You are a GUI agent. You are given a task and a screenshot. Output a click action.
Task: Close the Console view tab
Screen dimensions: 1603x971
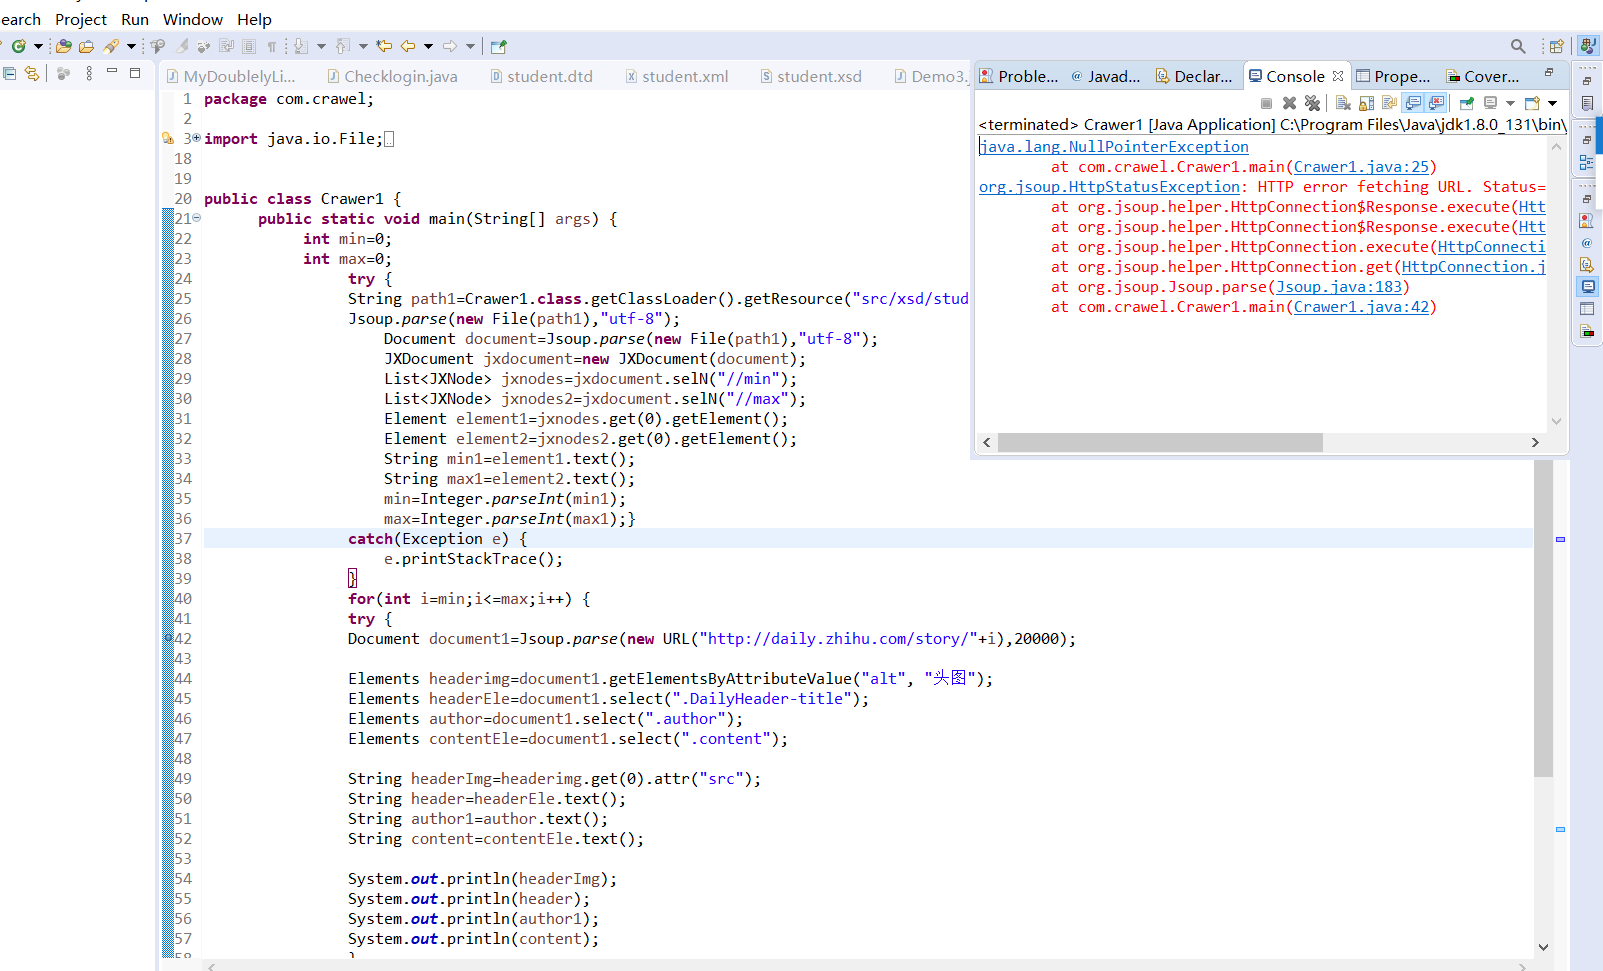pyautogui.click(x=1338, y=76)
